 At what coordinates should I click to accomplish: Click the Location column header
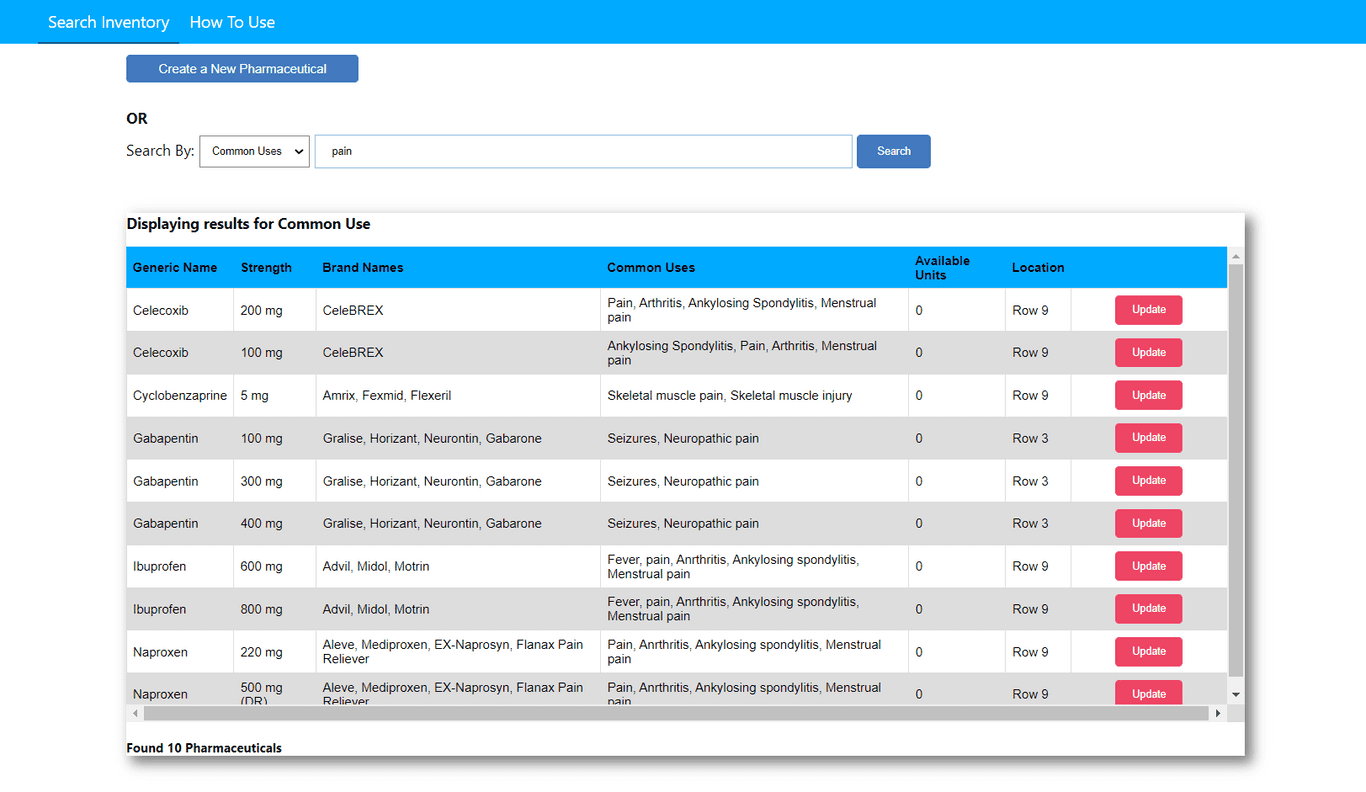tap(1038, 268)
